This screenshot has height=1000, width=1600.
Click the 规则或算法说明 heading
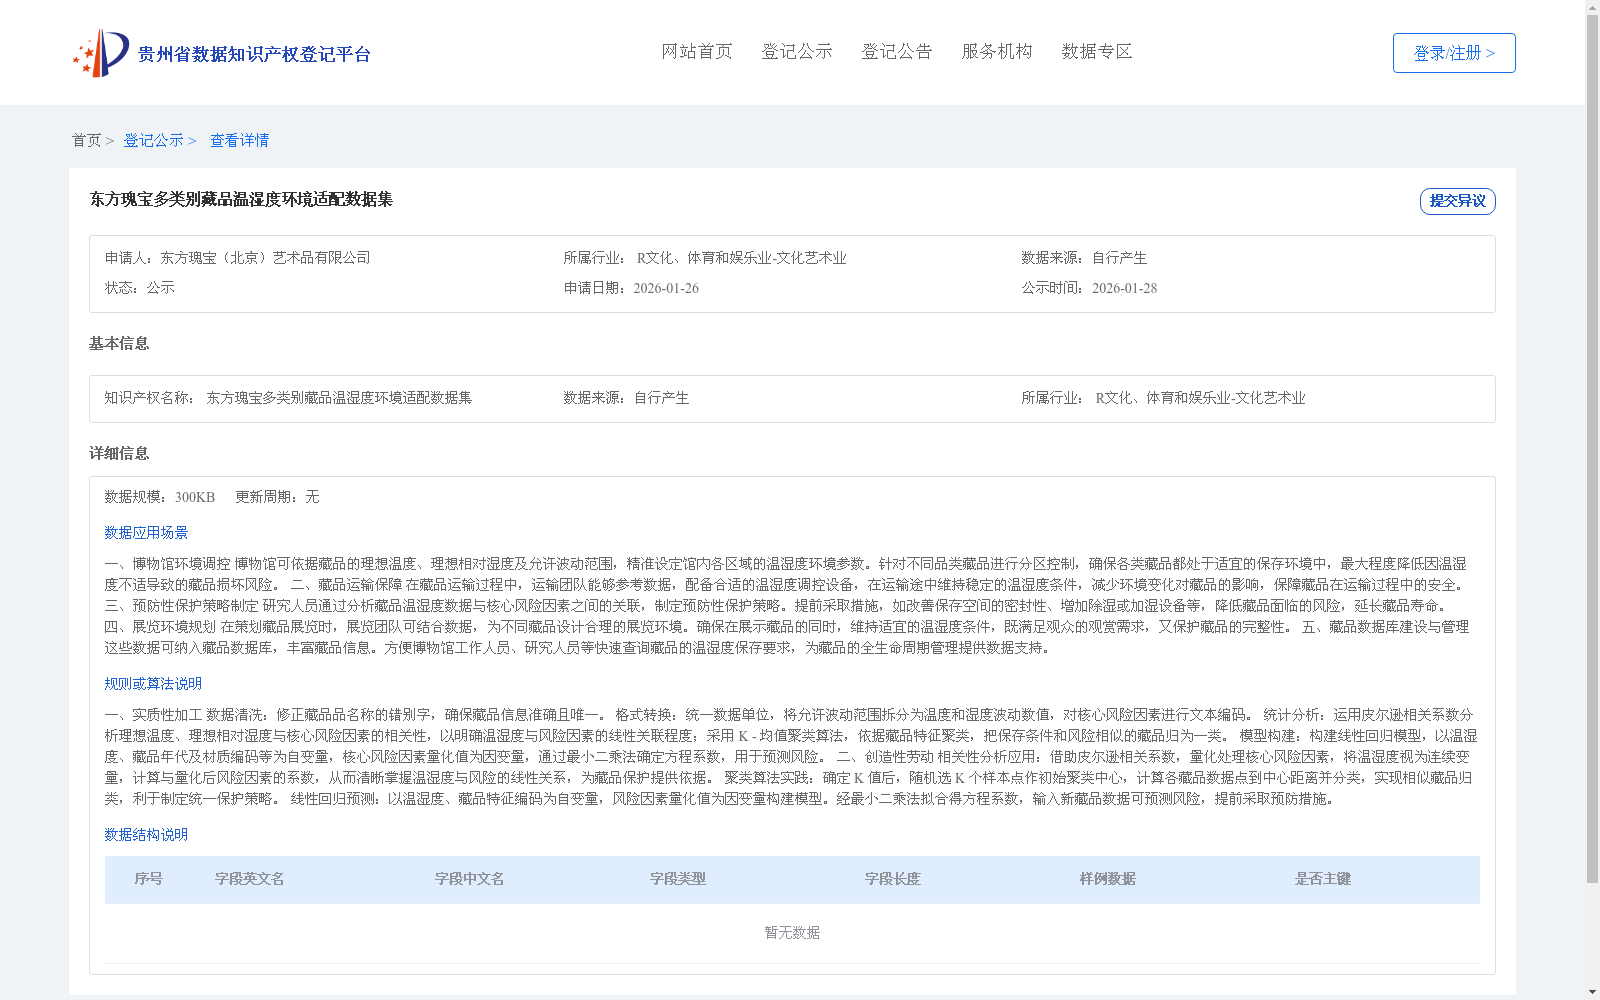153,684
